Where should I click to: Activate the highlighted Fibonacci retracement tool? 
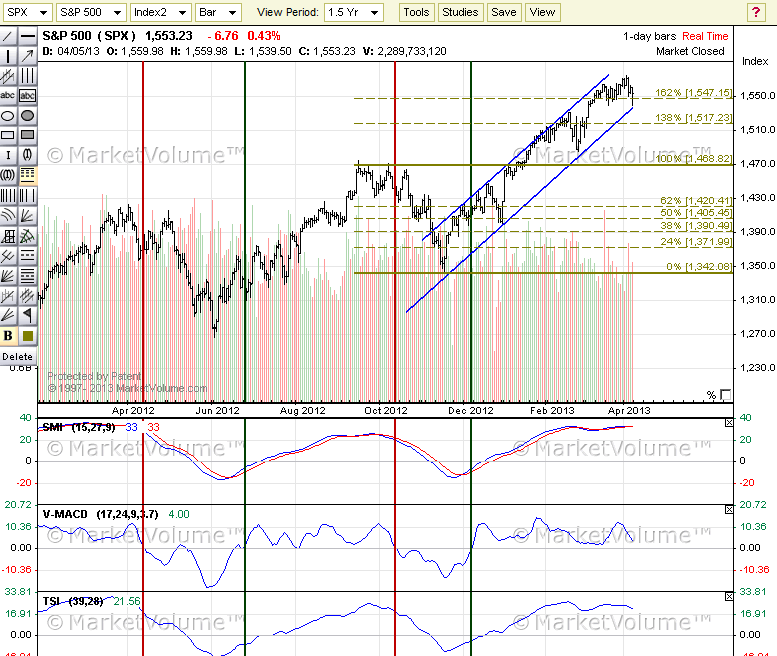[x=27, y=175]
